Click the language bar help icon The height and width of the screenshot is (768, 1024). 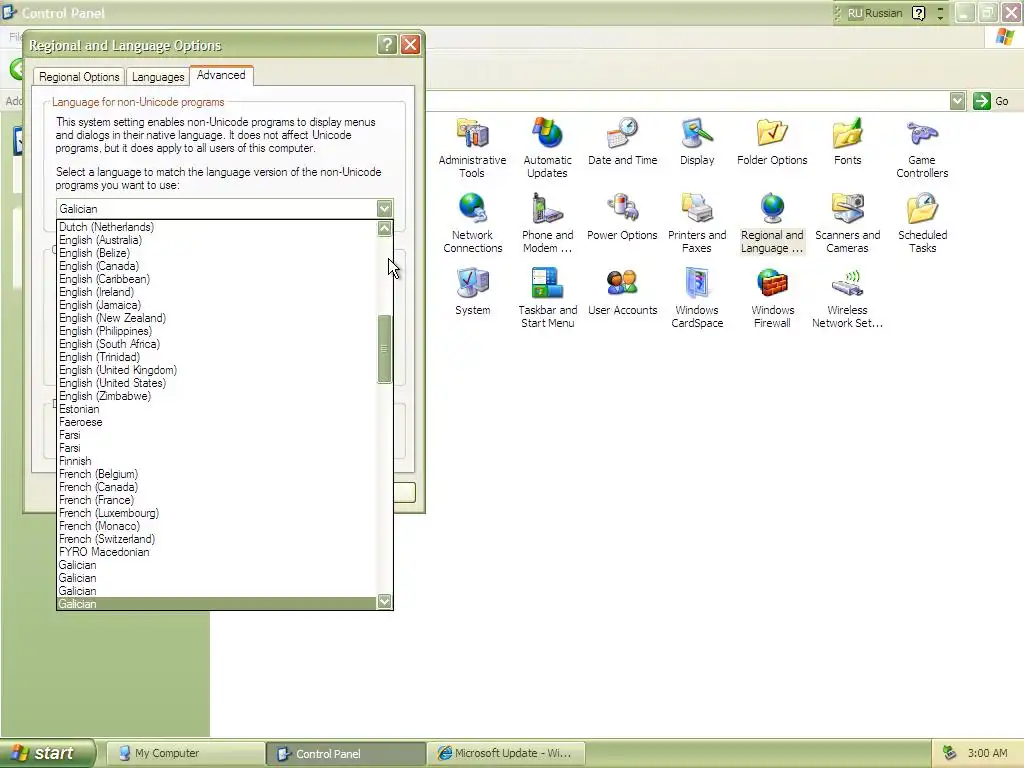918,13
